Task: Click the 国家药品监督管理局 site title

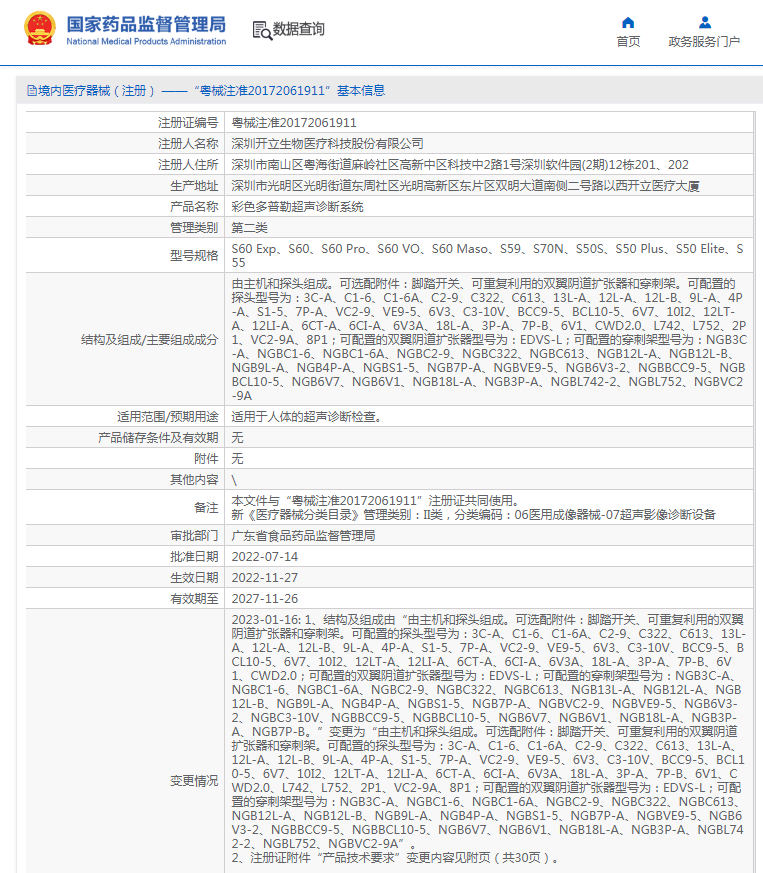Action: (146, 24)
